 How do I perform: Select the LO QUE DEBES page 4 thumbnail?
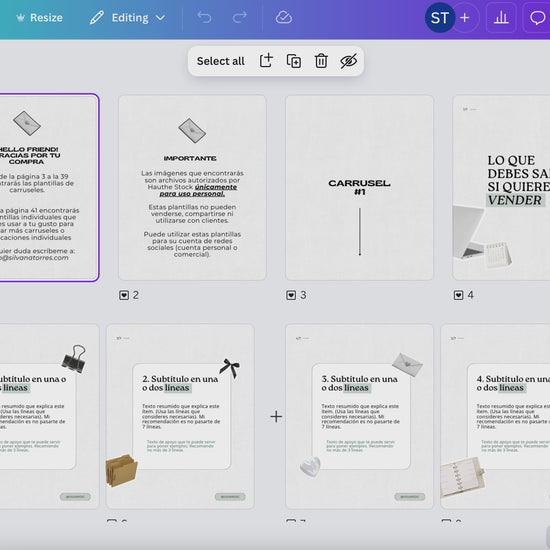(x=501, y=188)
